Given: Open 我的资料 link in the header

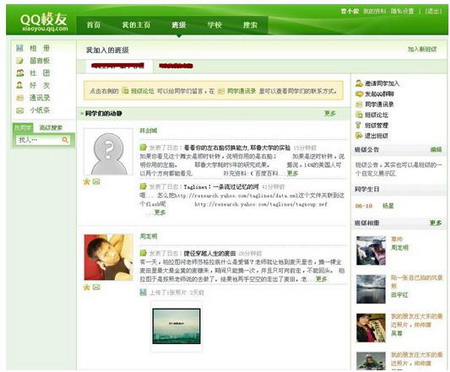Looking at the screenshot, I should click(374, 11).
